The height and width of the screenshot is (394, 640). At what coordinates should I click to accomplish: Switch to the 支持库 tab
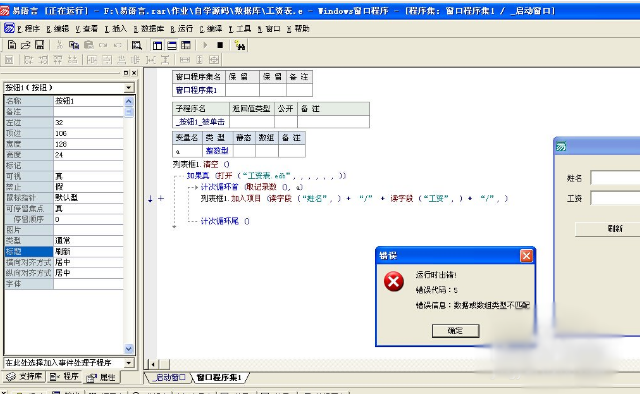click(24, 376)
